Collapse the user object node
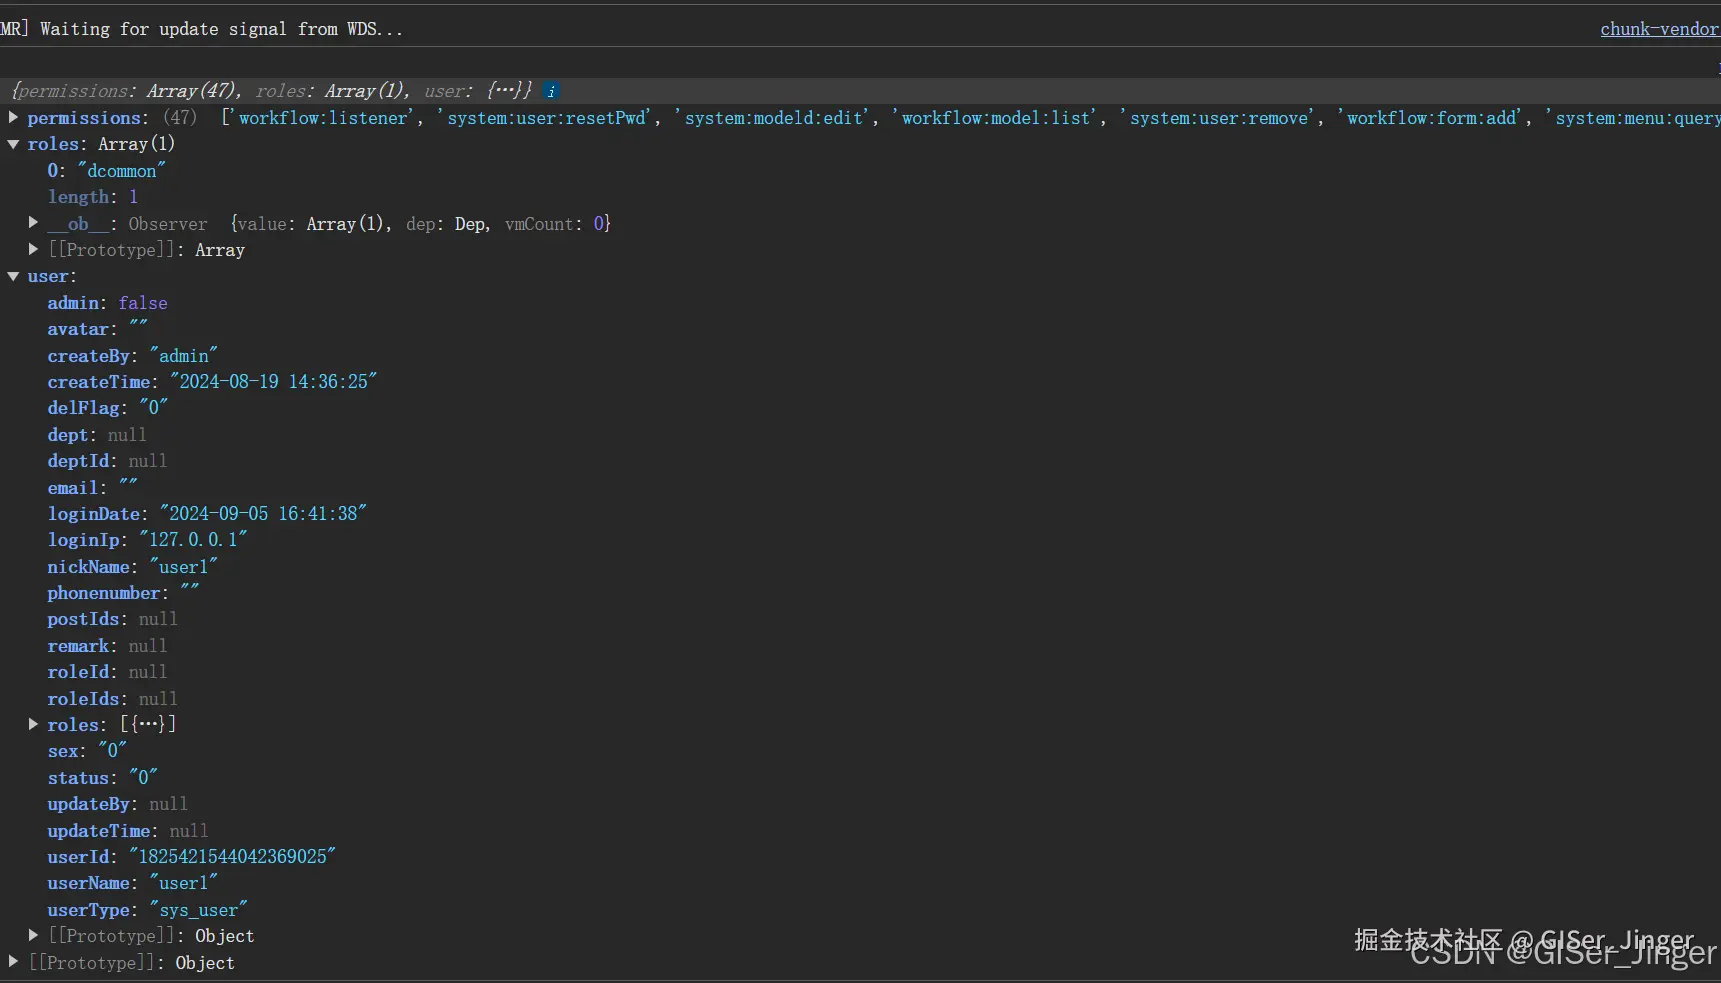Viewport: 1721px width, 983px height. point(13,276)
